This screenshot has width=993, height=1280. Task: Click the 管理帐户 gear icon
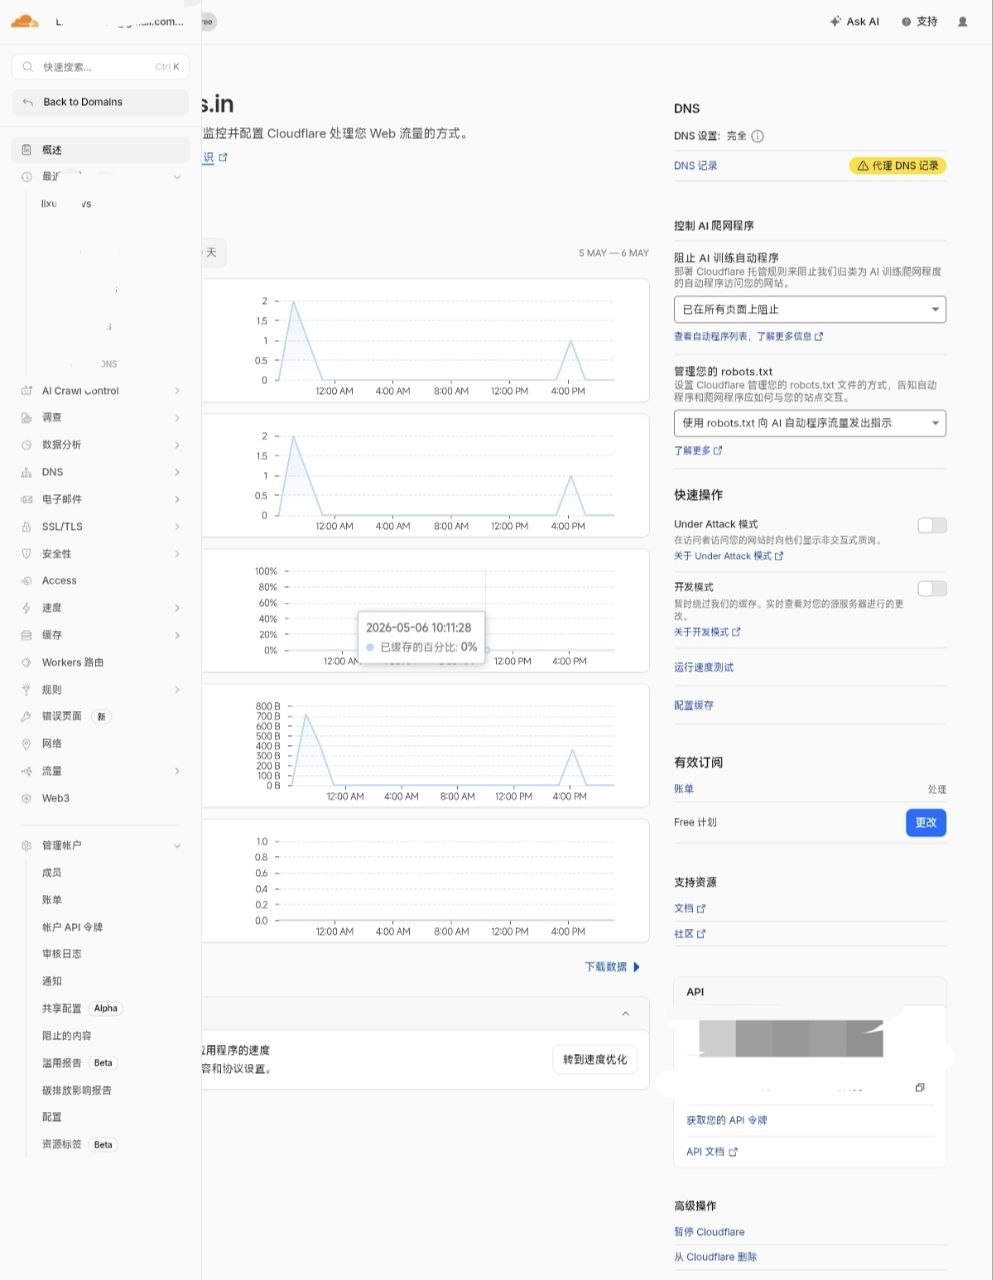coord(27,846)
